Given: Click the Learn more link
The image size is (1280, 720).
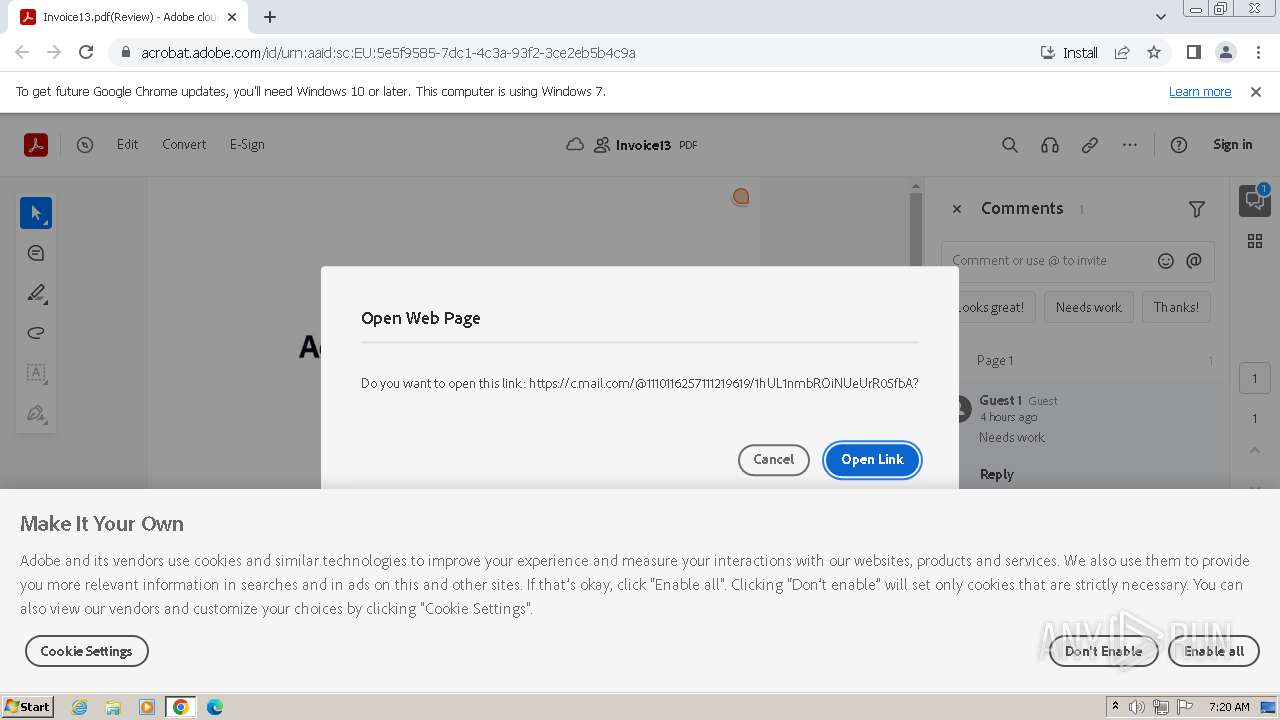Looking at the screenshot, I should pyautogui.click(x=1200, y=91).
